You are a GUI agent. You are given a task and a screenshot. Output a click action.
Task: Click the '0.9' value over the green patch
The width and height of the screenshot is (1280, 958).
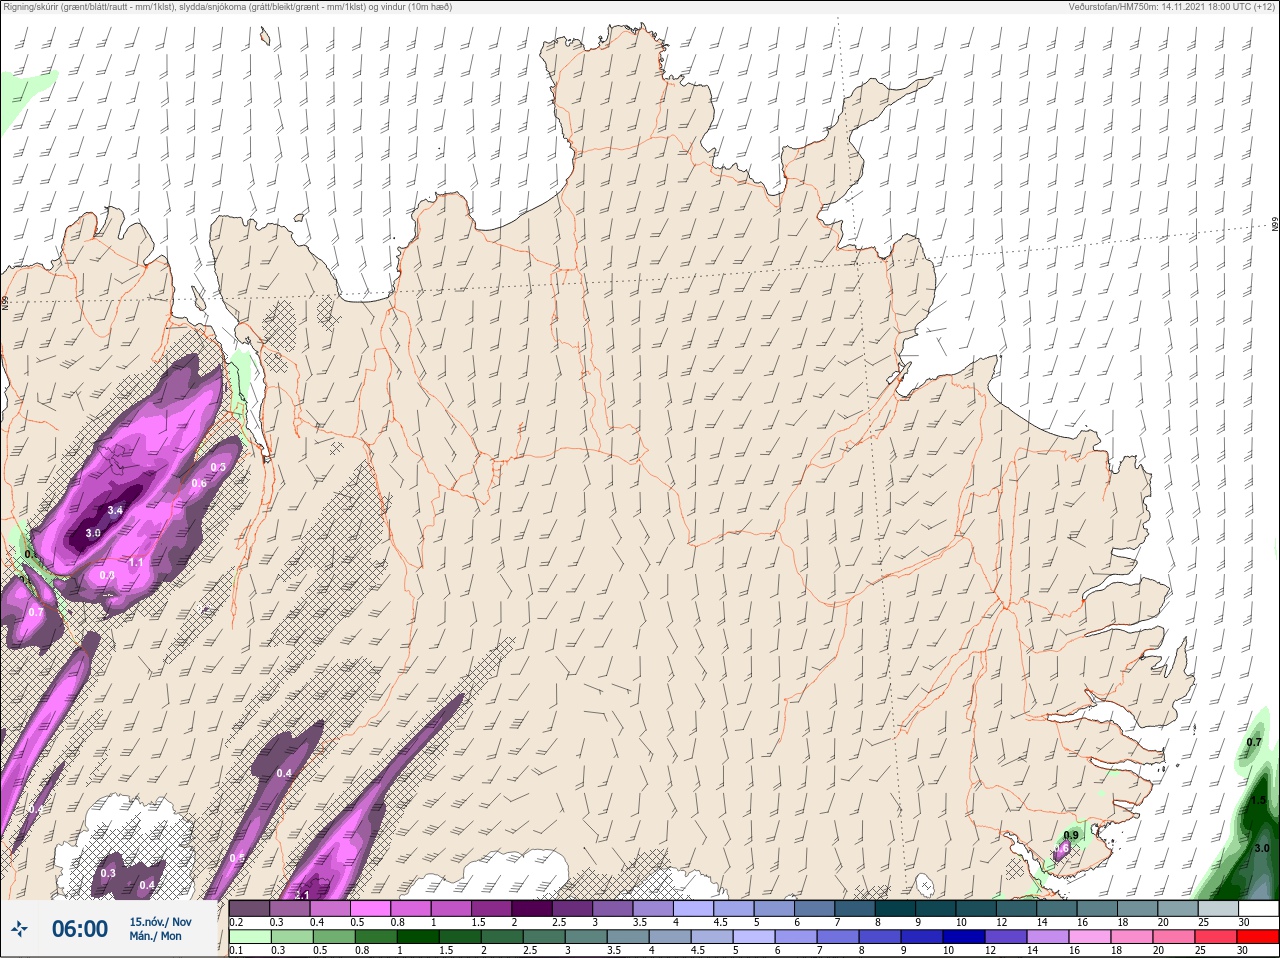1071,835
